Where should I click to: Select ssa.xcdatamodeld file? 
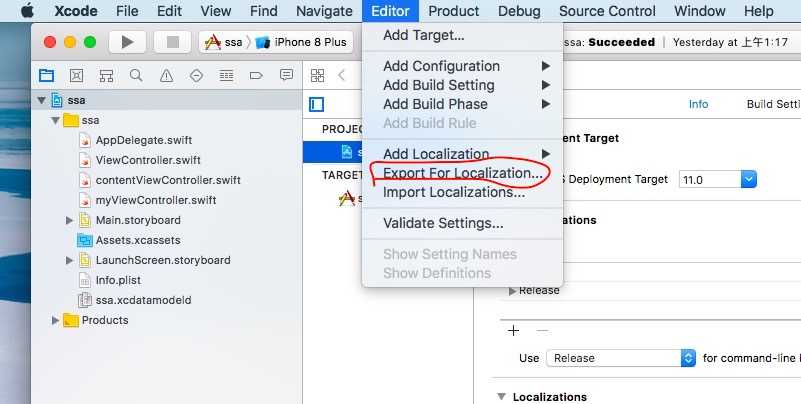click(143, 300)
